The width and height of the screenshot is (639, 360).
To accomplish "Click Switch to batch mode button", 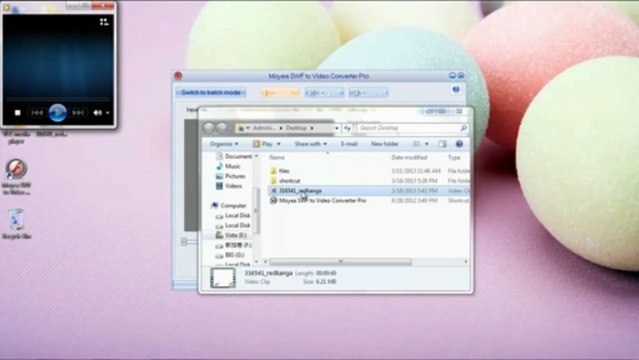I will 211,93.
